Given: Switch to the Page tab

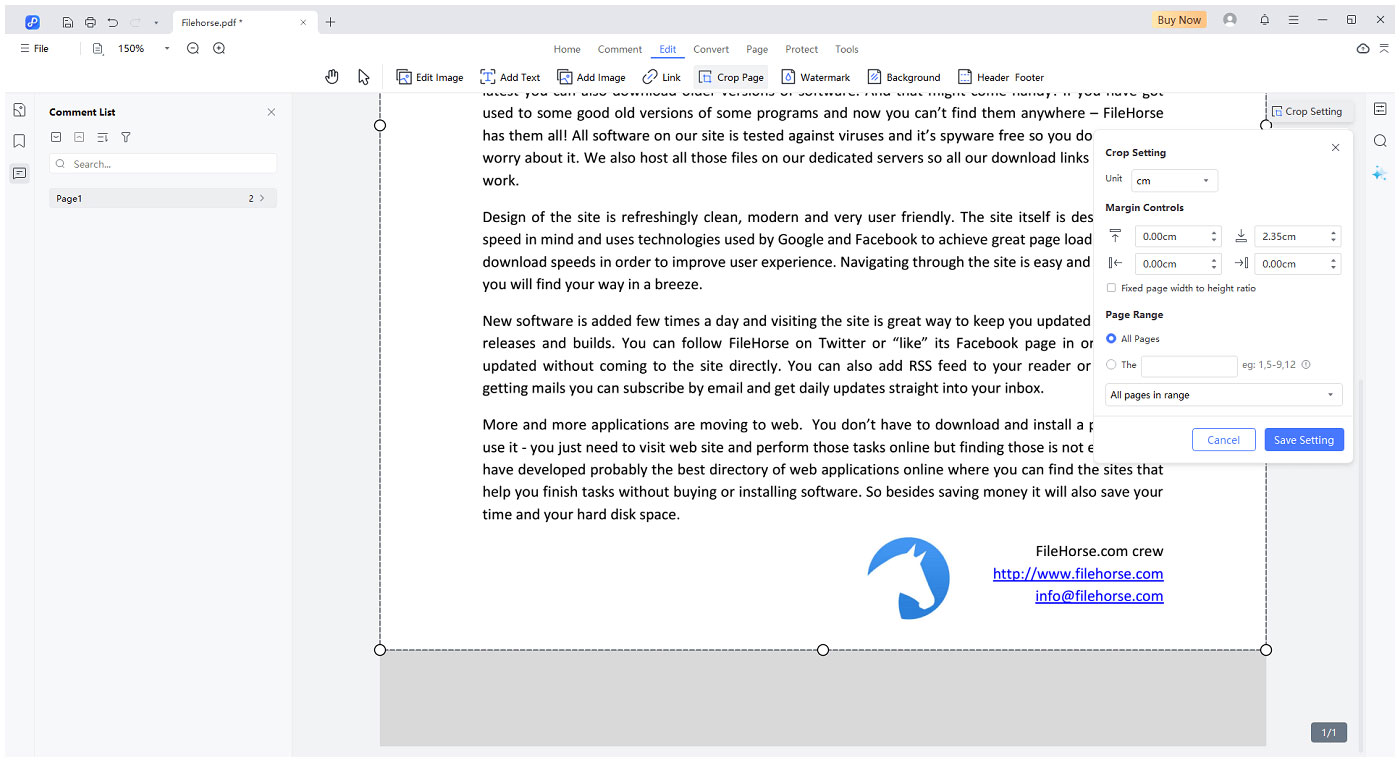Looking at the screenshot, I should [x=757, y=49].
